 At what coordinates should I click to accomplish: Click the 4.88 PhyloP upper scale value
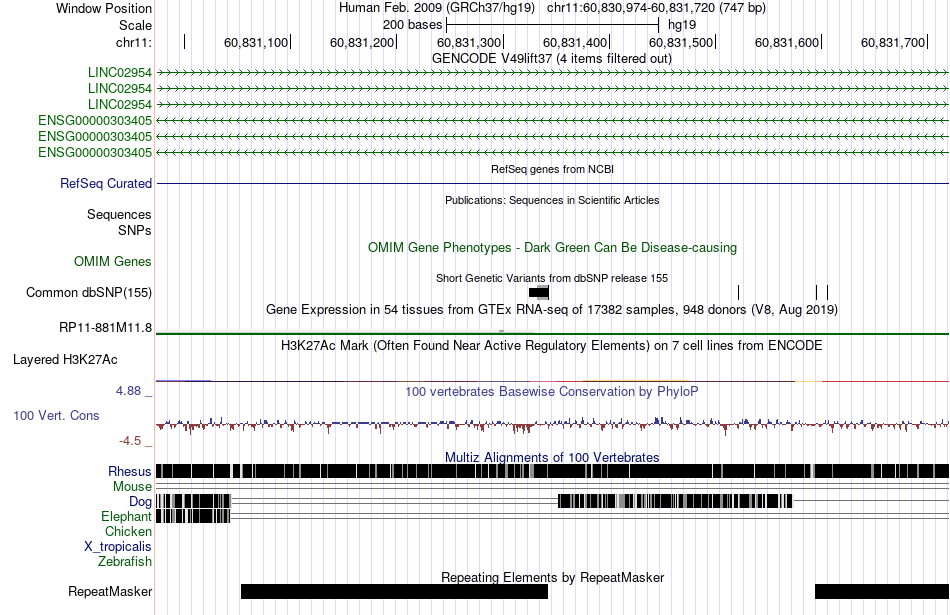[128, 391]
